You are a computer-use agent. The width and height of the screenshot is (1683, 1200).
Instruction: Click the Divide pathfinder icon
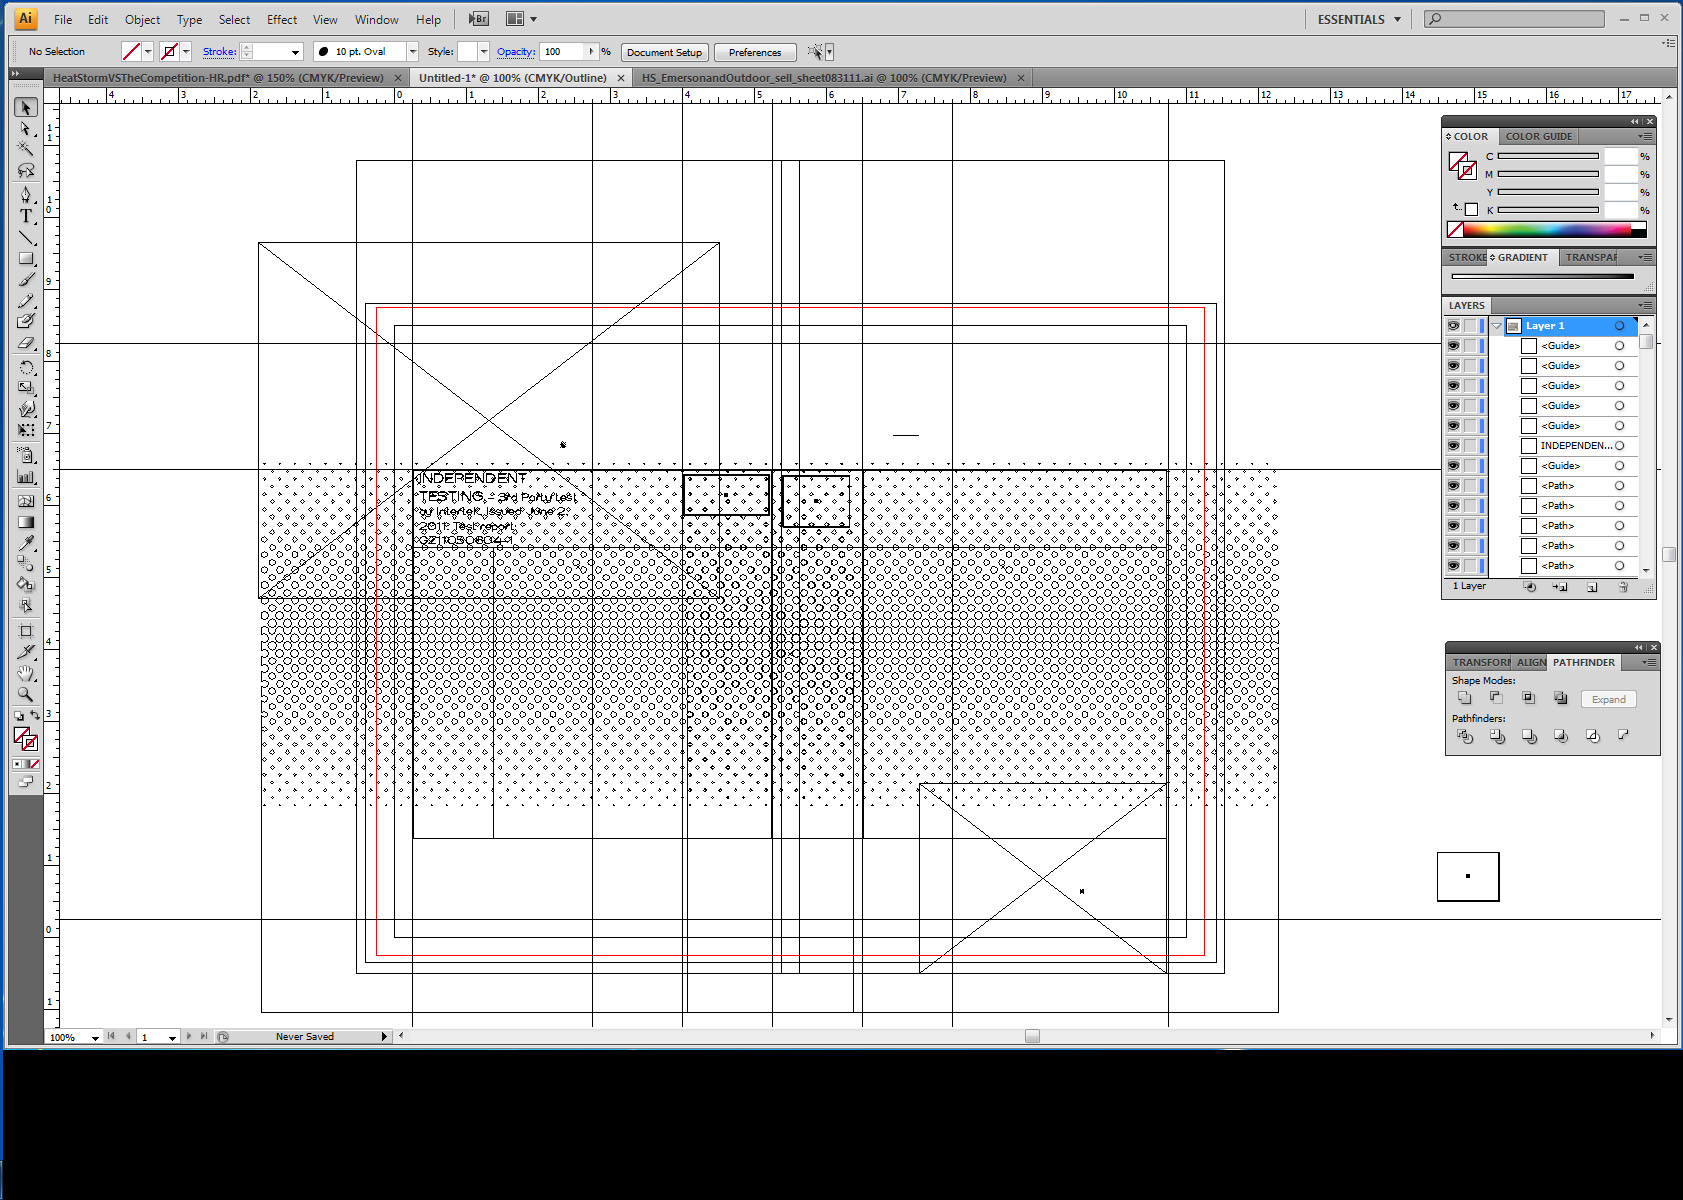click(1465, 736)
